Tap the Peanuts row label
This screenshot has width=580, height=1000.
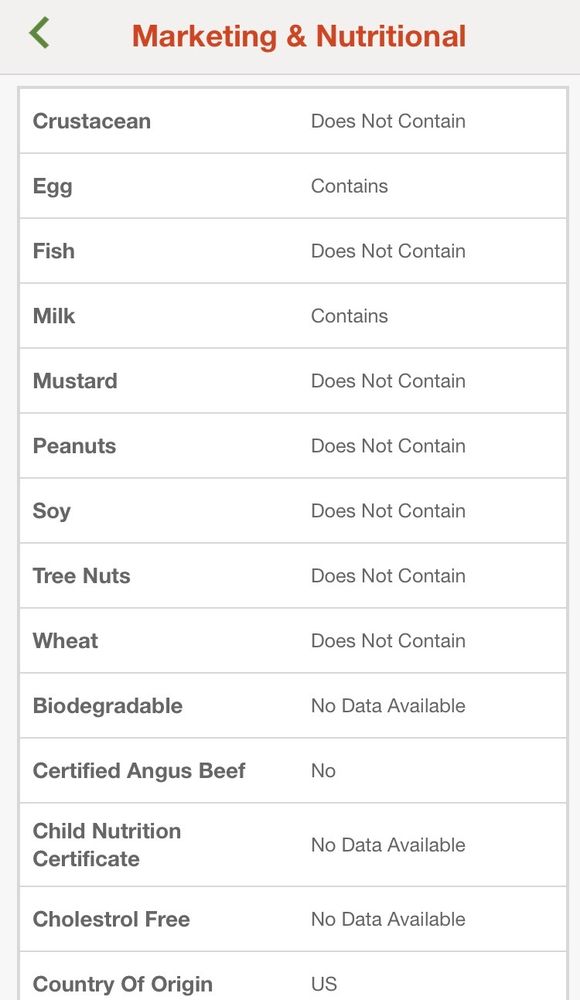tap(74, 446)
